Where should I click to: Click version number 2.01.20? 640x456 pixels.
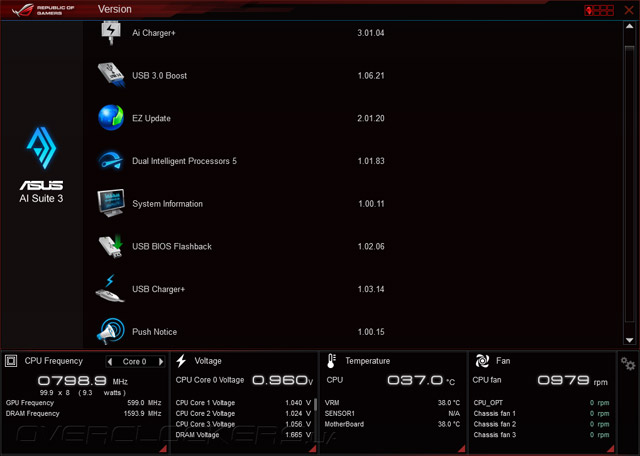click(371, 118)
